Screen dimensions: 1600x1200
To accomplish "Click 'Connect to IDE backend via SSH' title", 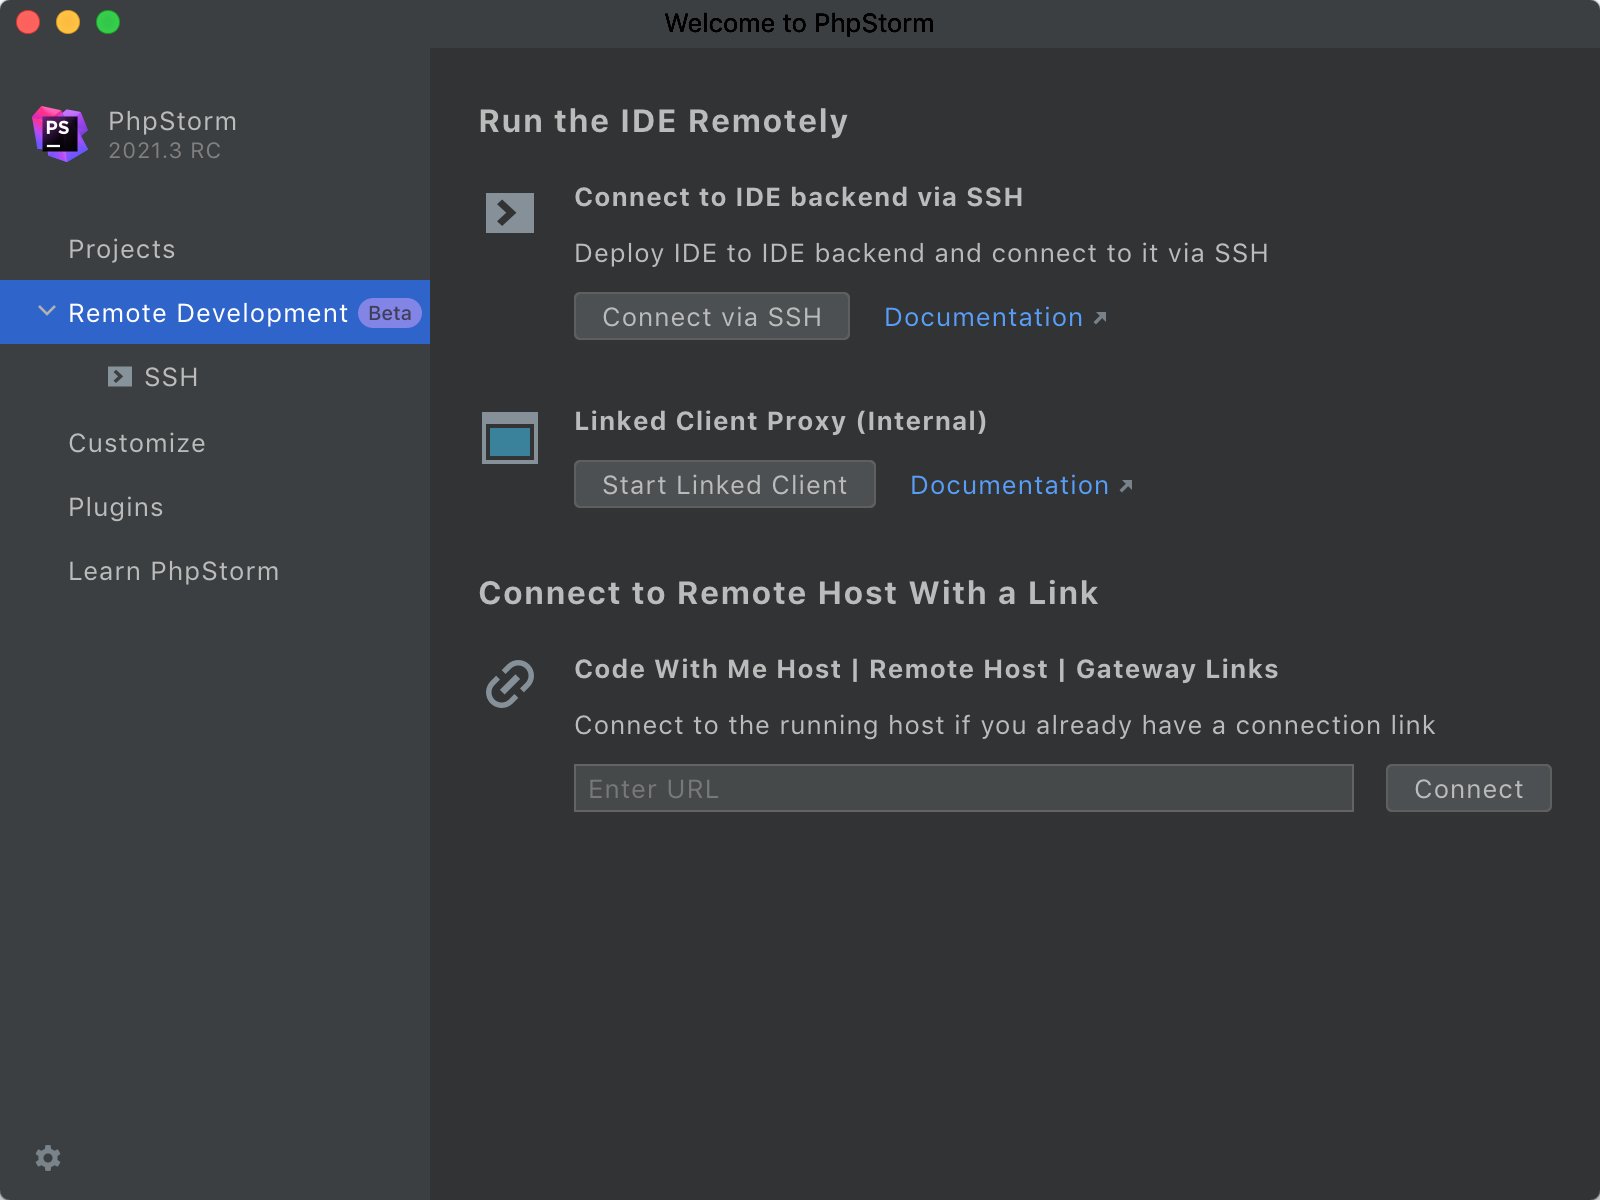I will click(798, 197).
